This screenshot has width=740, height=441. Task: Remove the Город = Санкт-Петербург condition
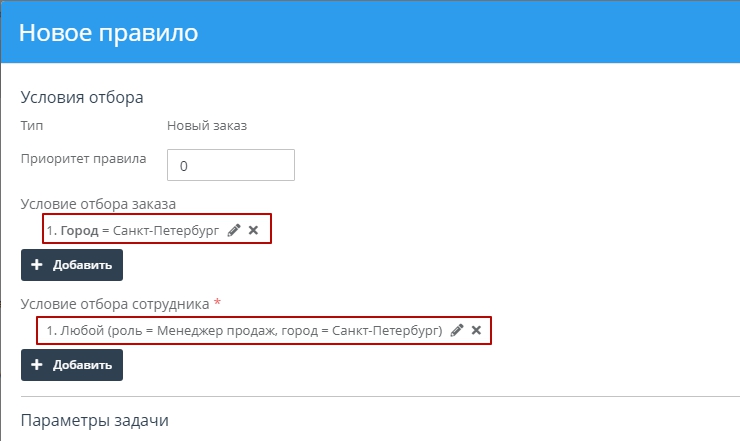(253, 230)
